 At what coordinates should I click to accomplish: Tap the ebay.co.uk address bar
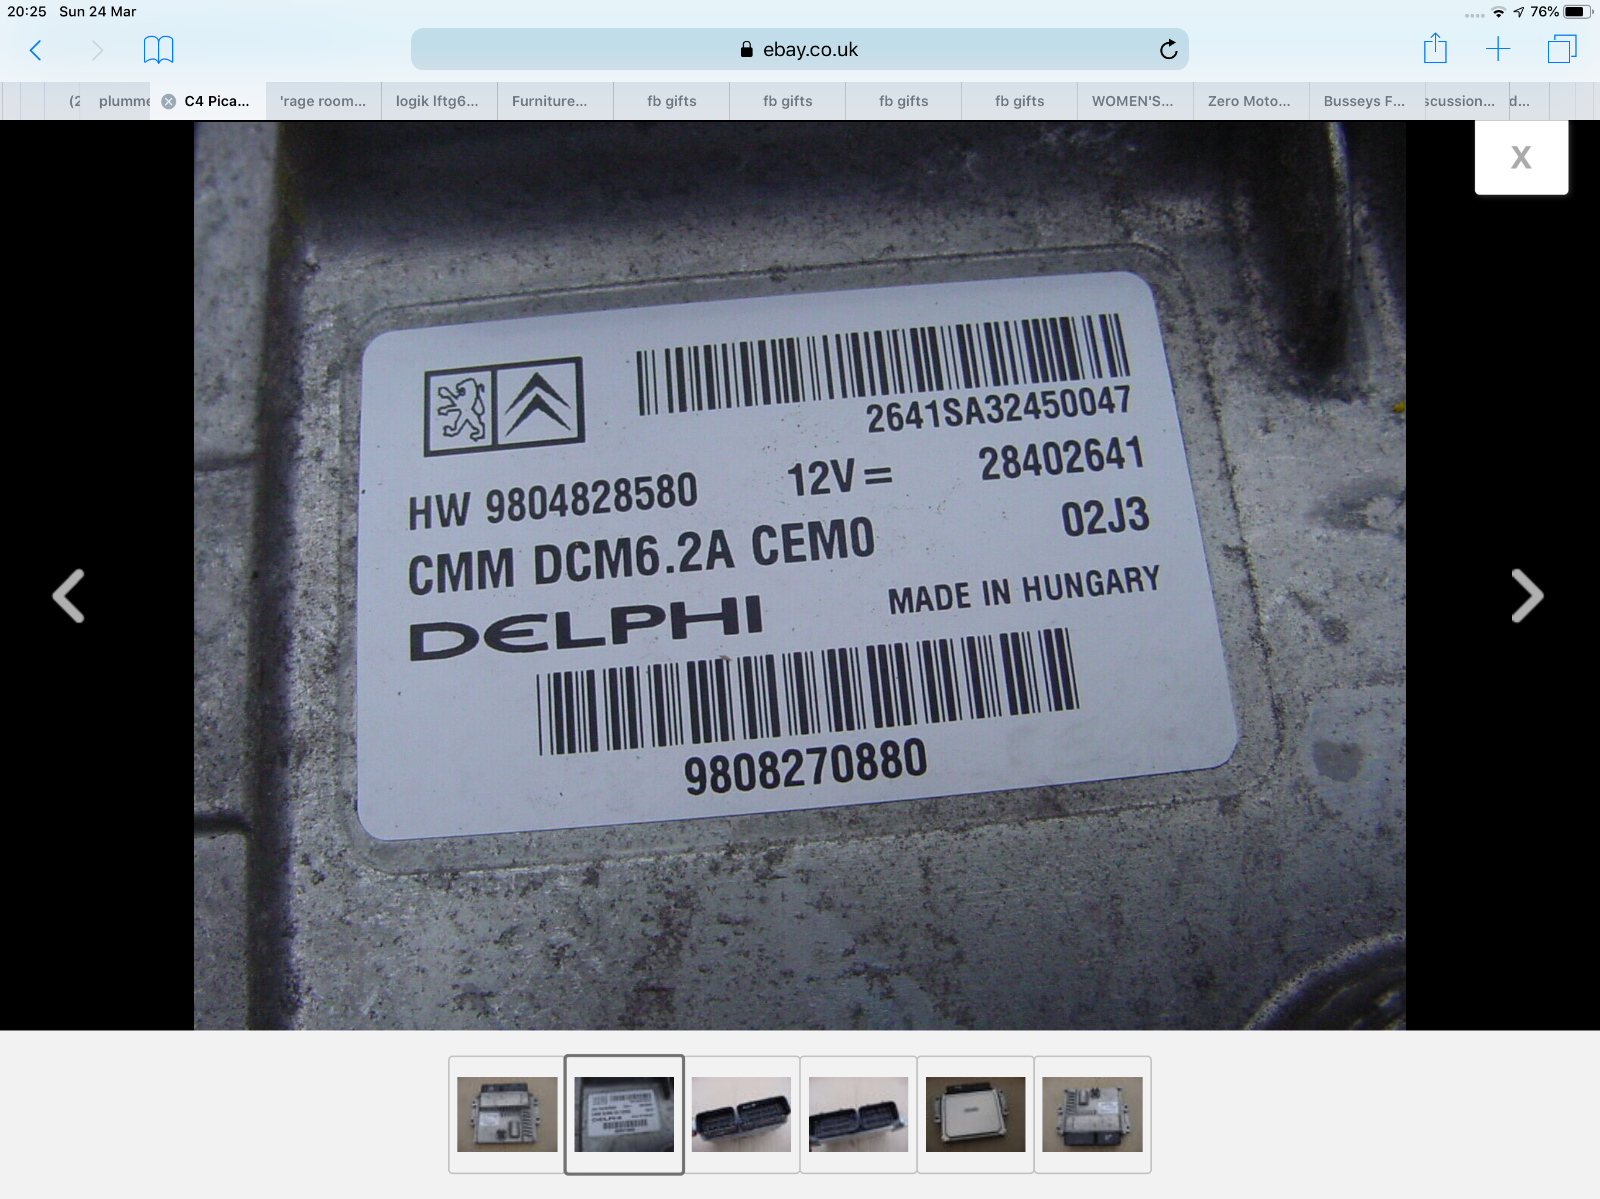tap(799, 49)
